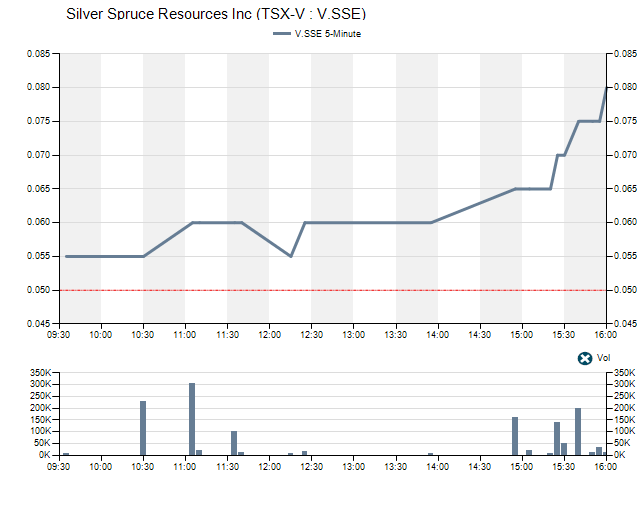Click the price dip to 0.055 after 12:00
This screenshot has width=640, height=515.
(291, 256)
